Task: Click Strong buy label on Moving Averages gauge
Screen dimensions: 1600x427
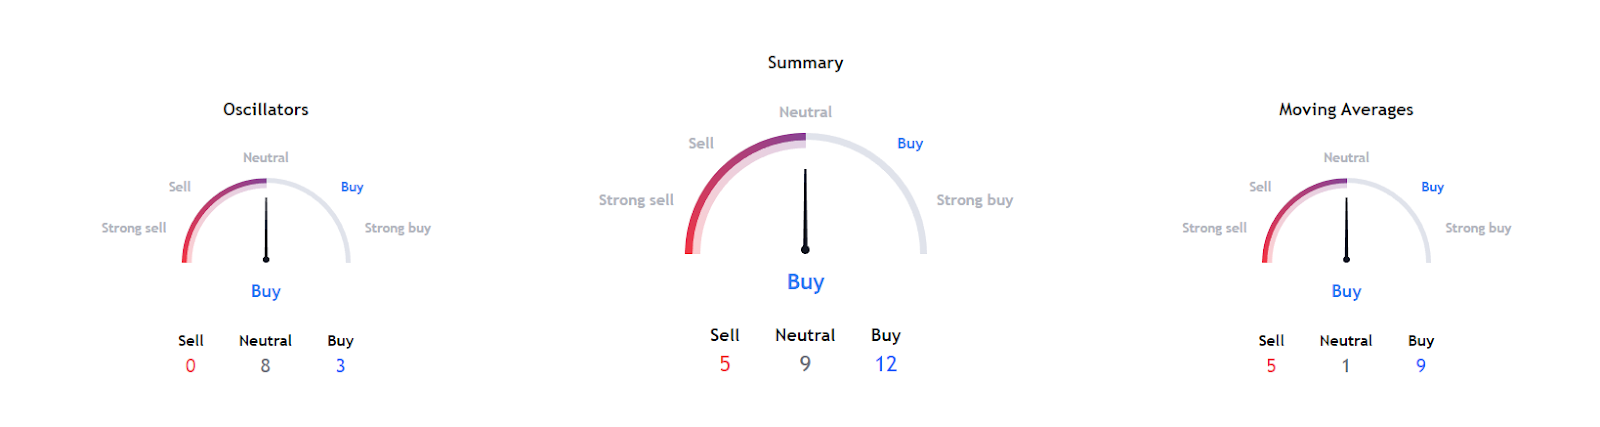Action: tap(1478, 228)
